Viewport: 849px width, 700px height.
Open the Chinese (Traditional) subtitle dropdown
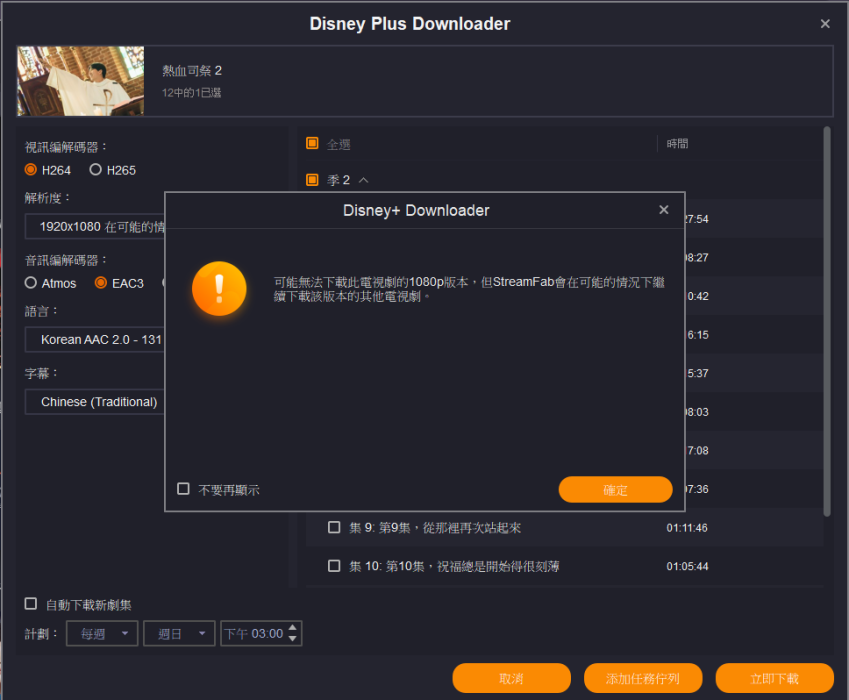(x=95, y=402)
